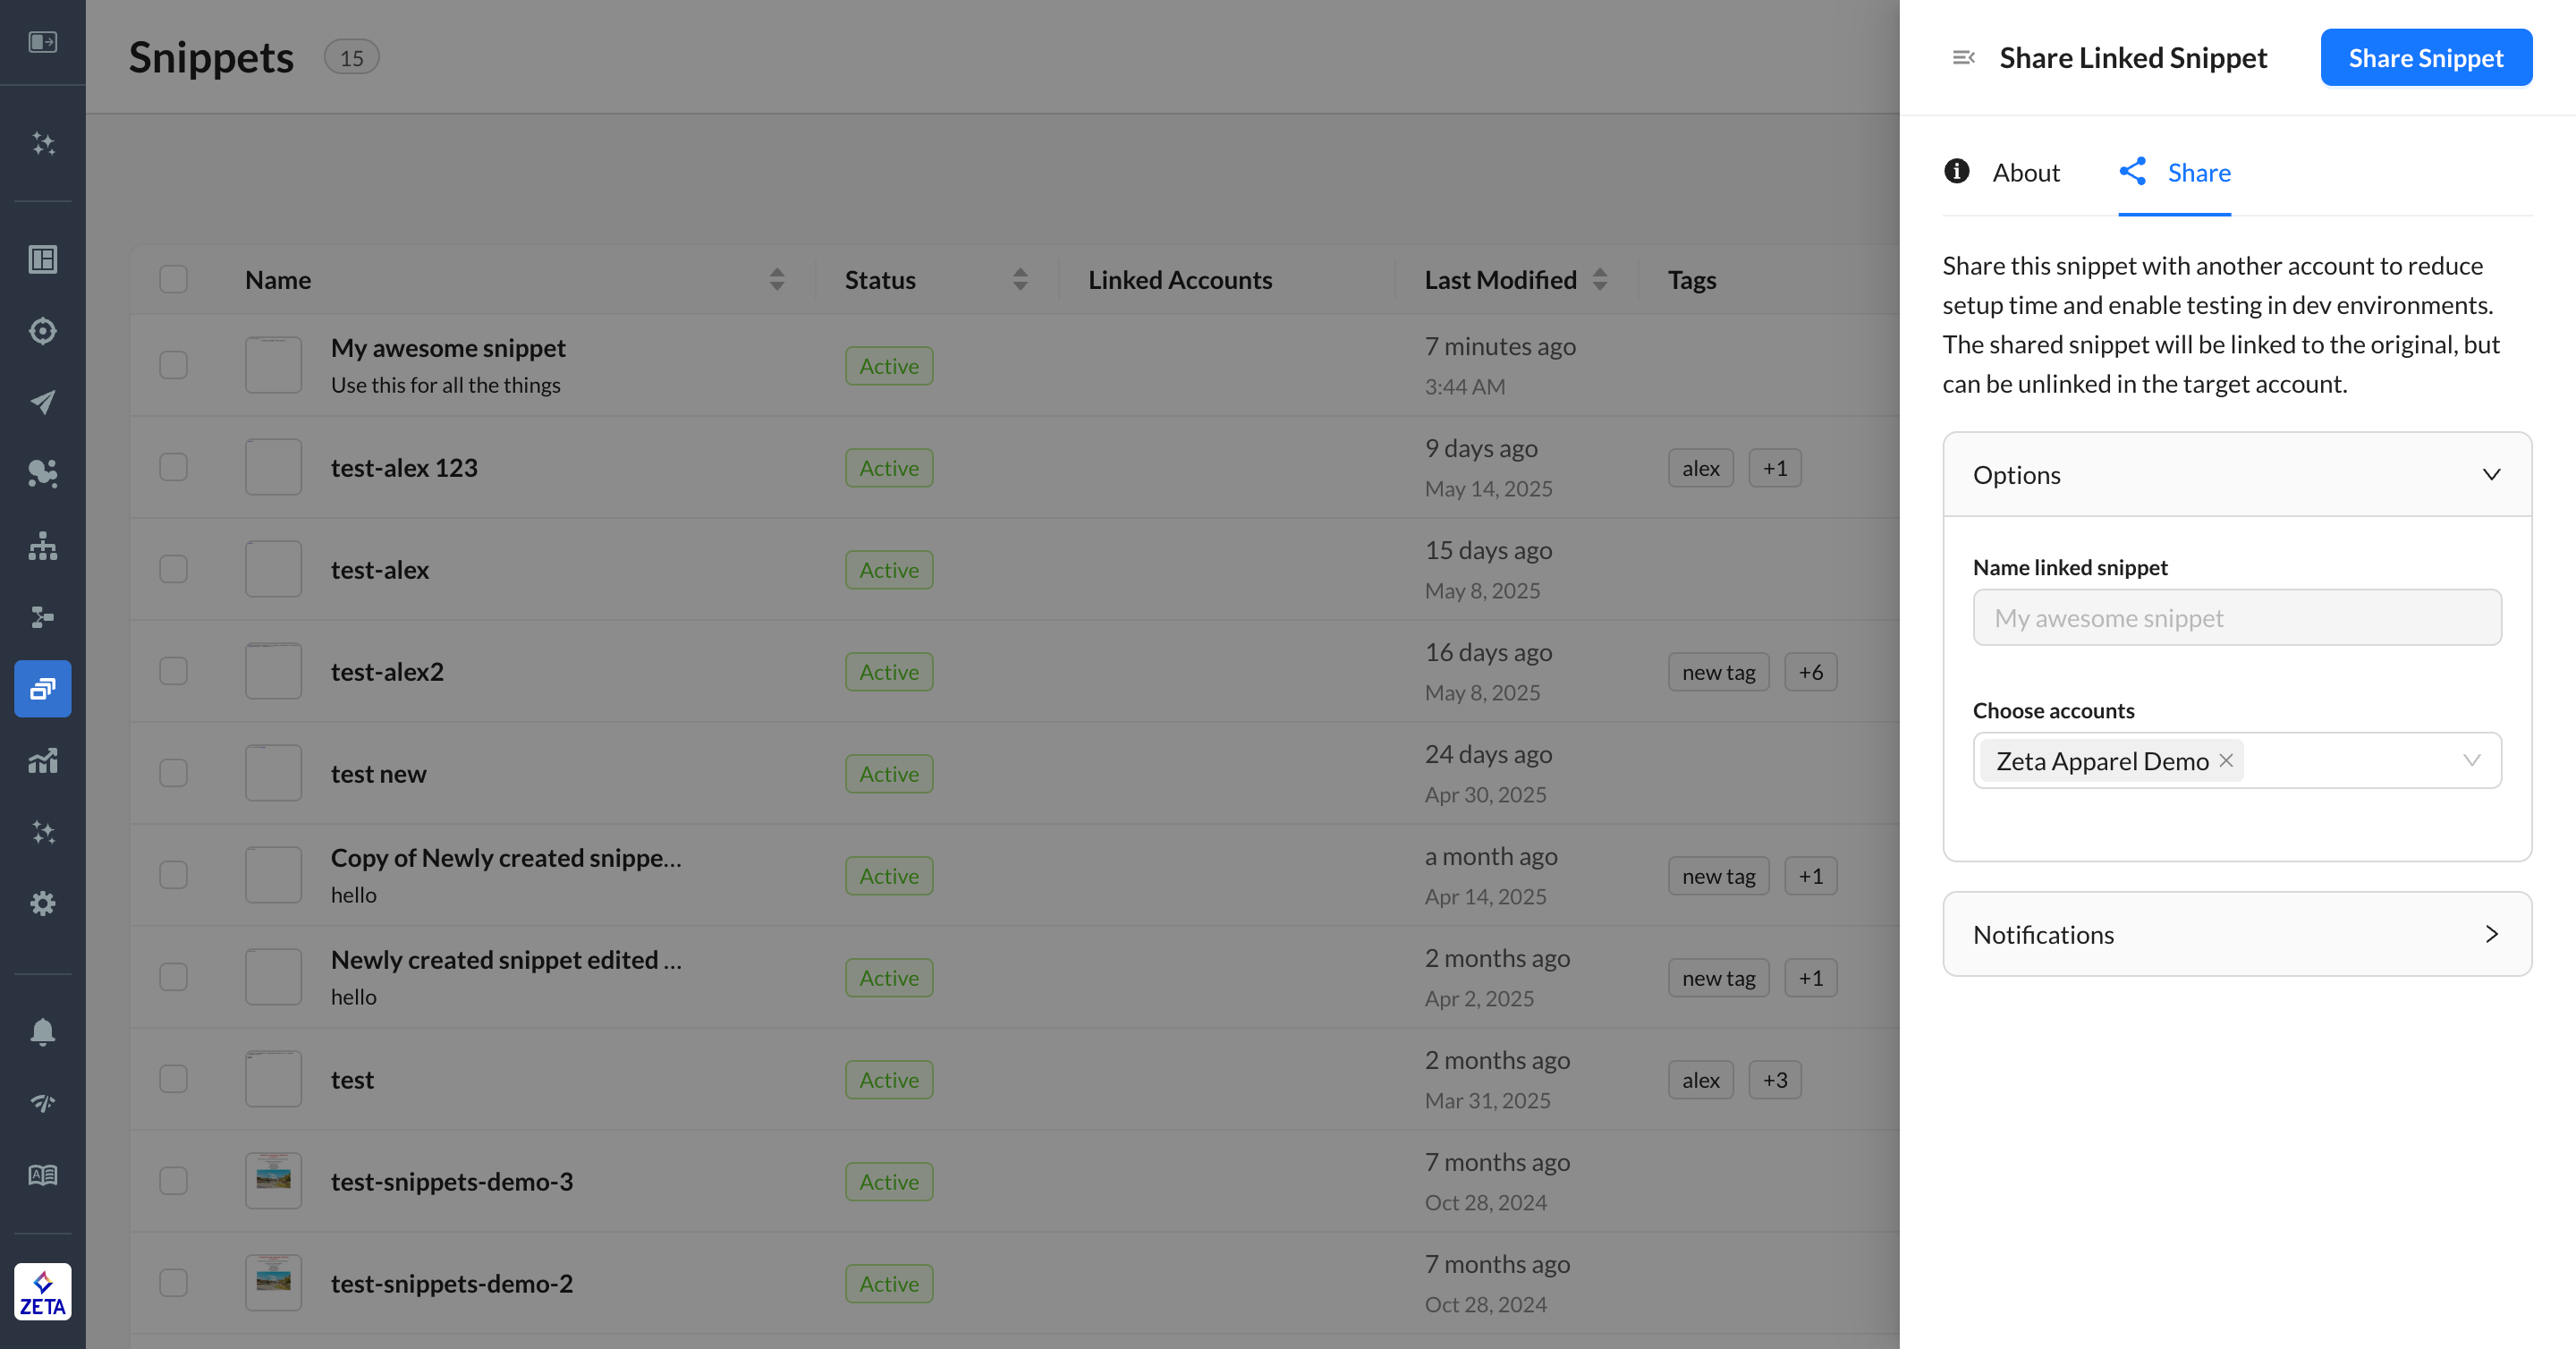Open the settings gear icon in sidebar

click(x=42, y=904)
